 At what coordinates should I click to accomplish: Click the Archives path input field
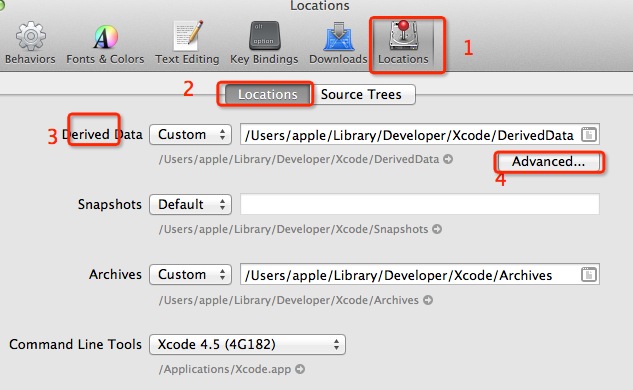420,275
